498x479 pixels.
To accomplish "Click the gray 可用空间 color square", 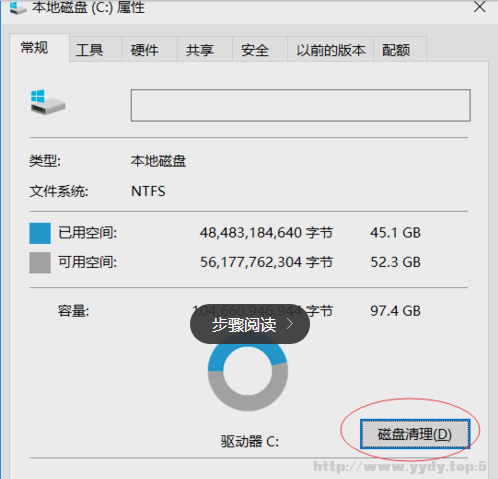I will (x=40, y=263).
